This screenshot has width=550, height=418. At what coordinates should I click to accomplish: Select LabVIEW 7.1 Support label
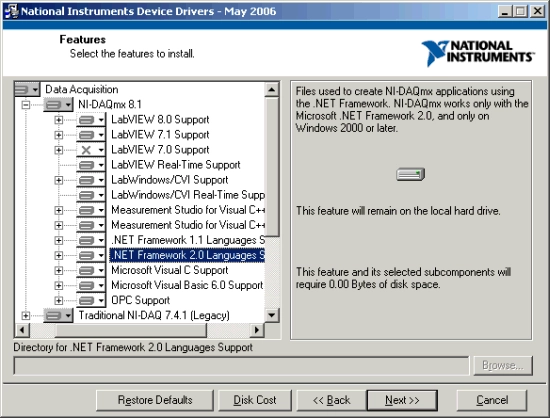point(160,135)
